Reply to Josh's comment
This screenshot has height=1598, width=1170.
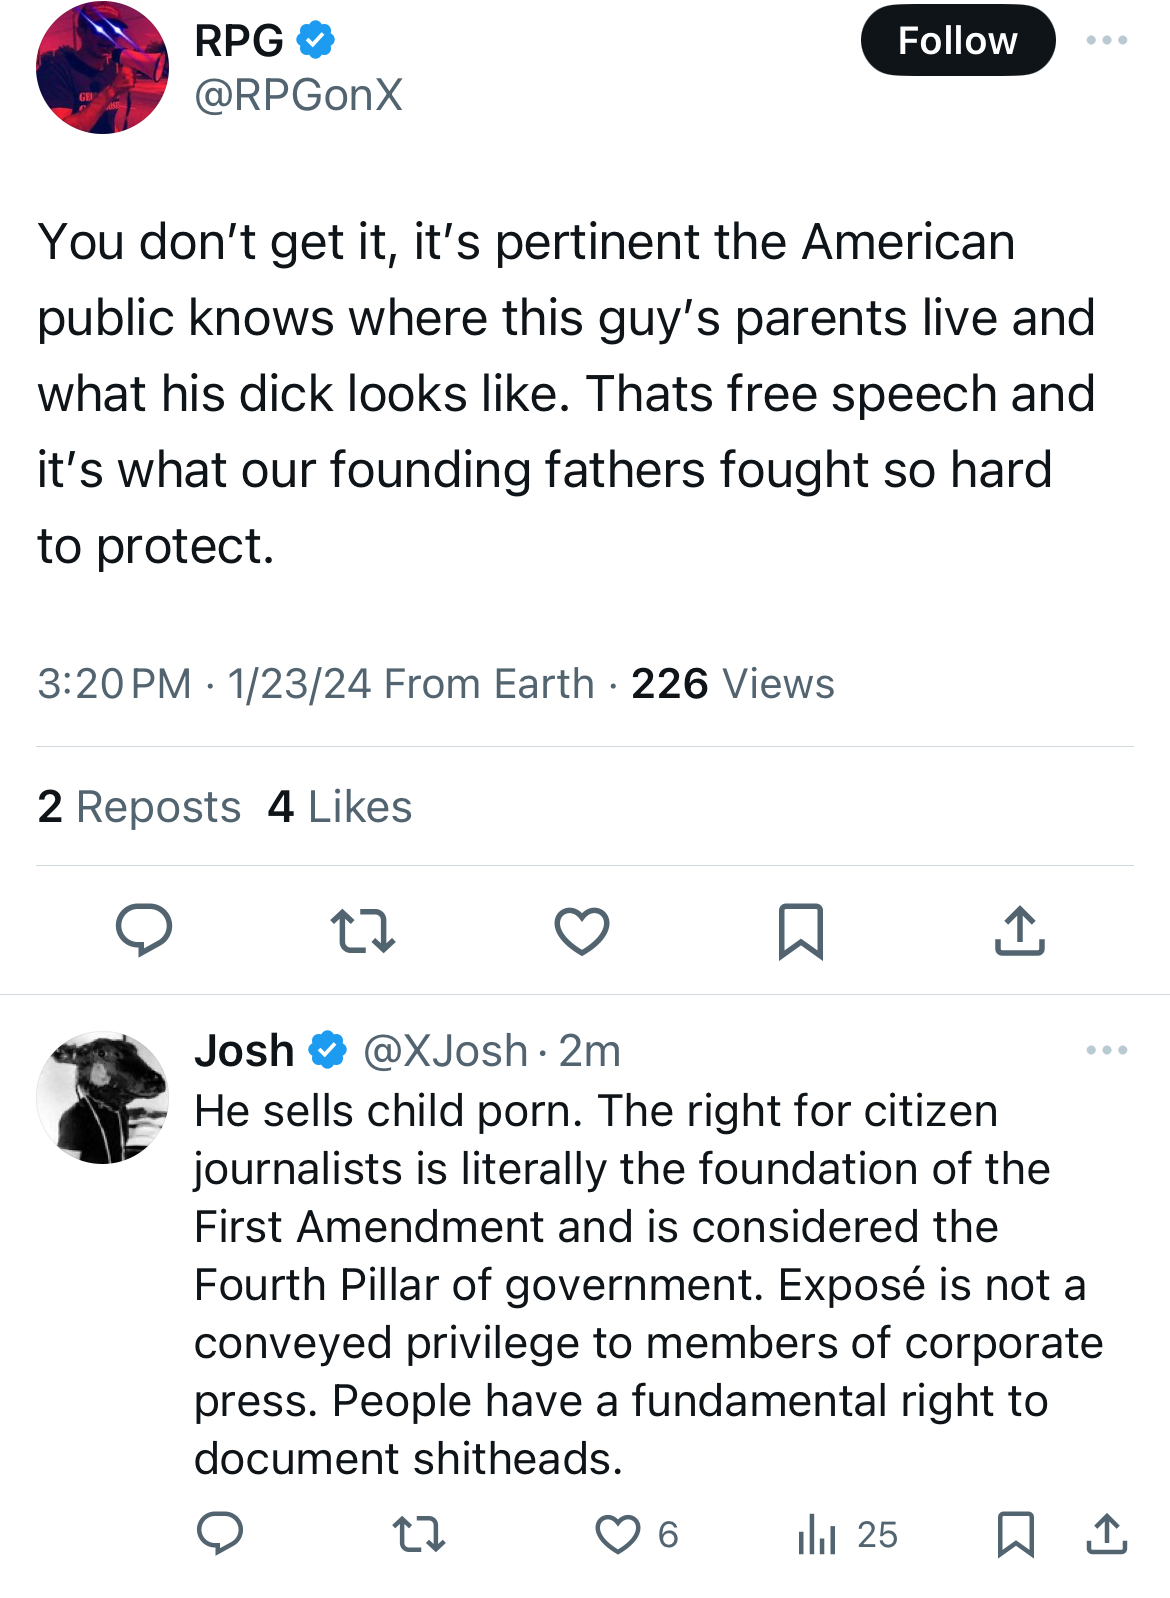pyautogui.click(x=220, y=1534)
